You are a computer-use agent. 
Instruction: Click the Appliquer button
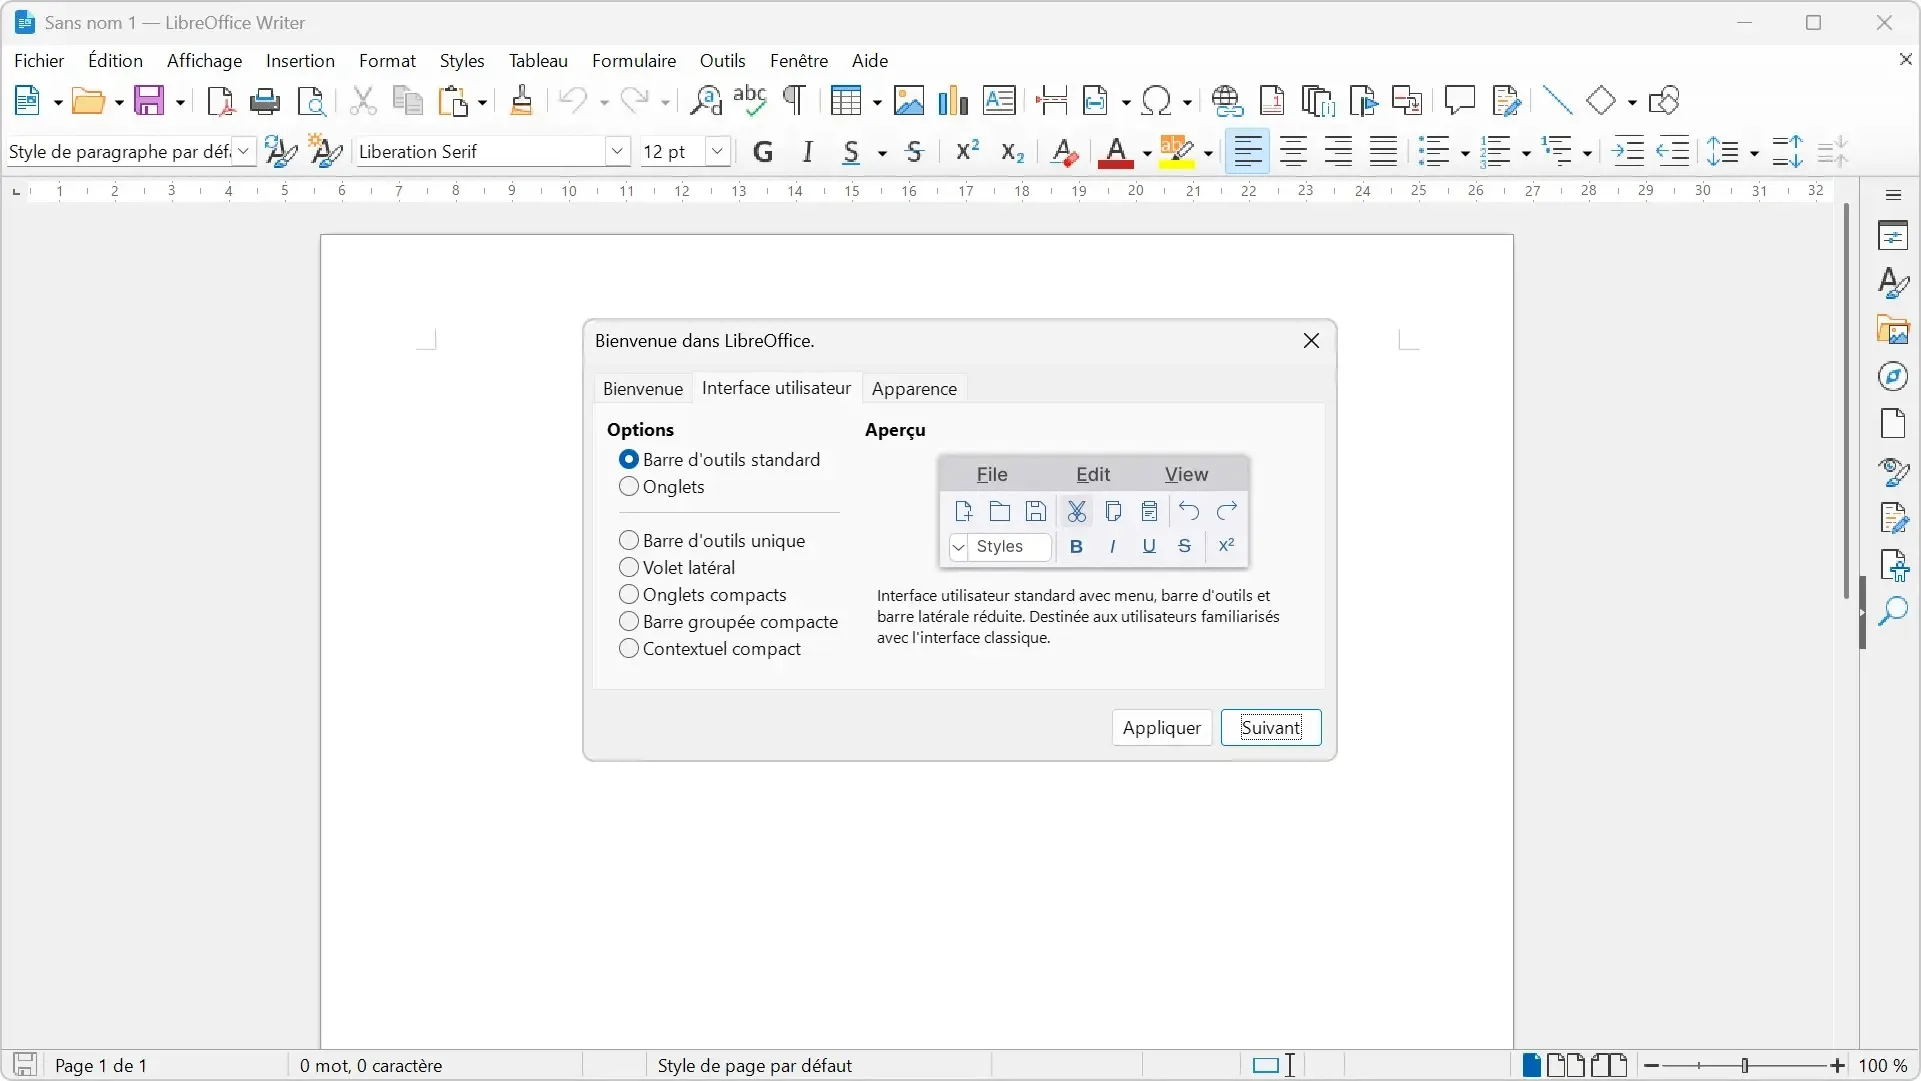[x=1161, y=727]
